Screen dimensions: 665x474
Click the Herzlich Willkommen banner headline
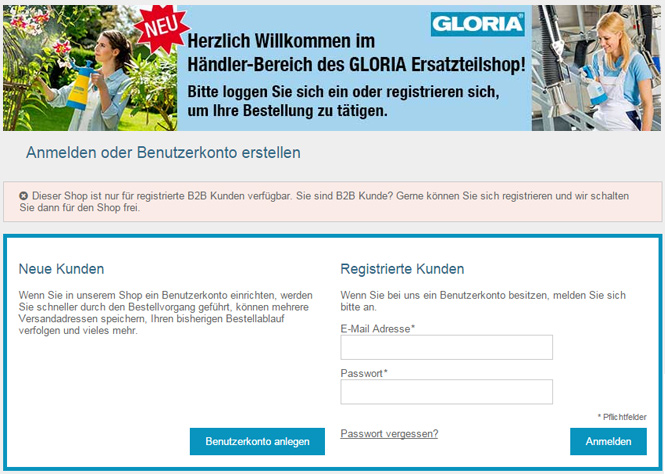point(356,53)
